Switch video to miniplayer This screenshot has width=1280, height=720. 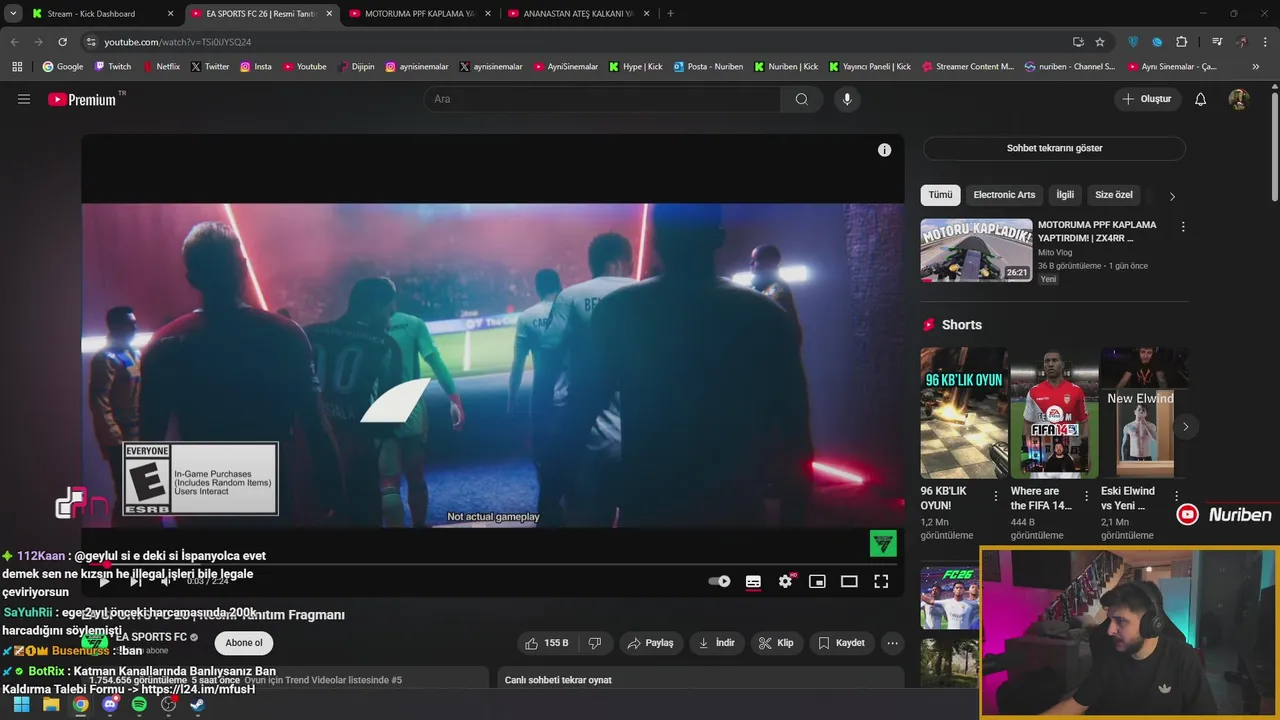point(817,581)
